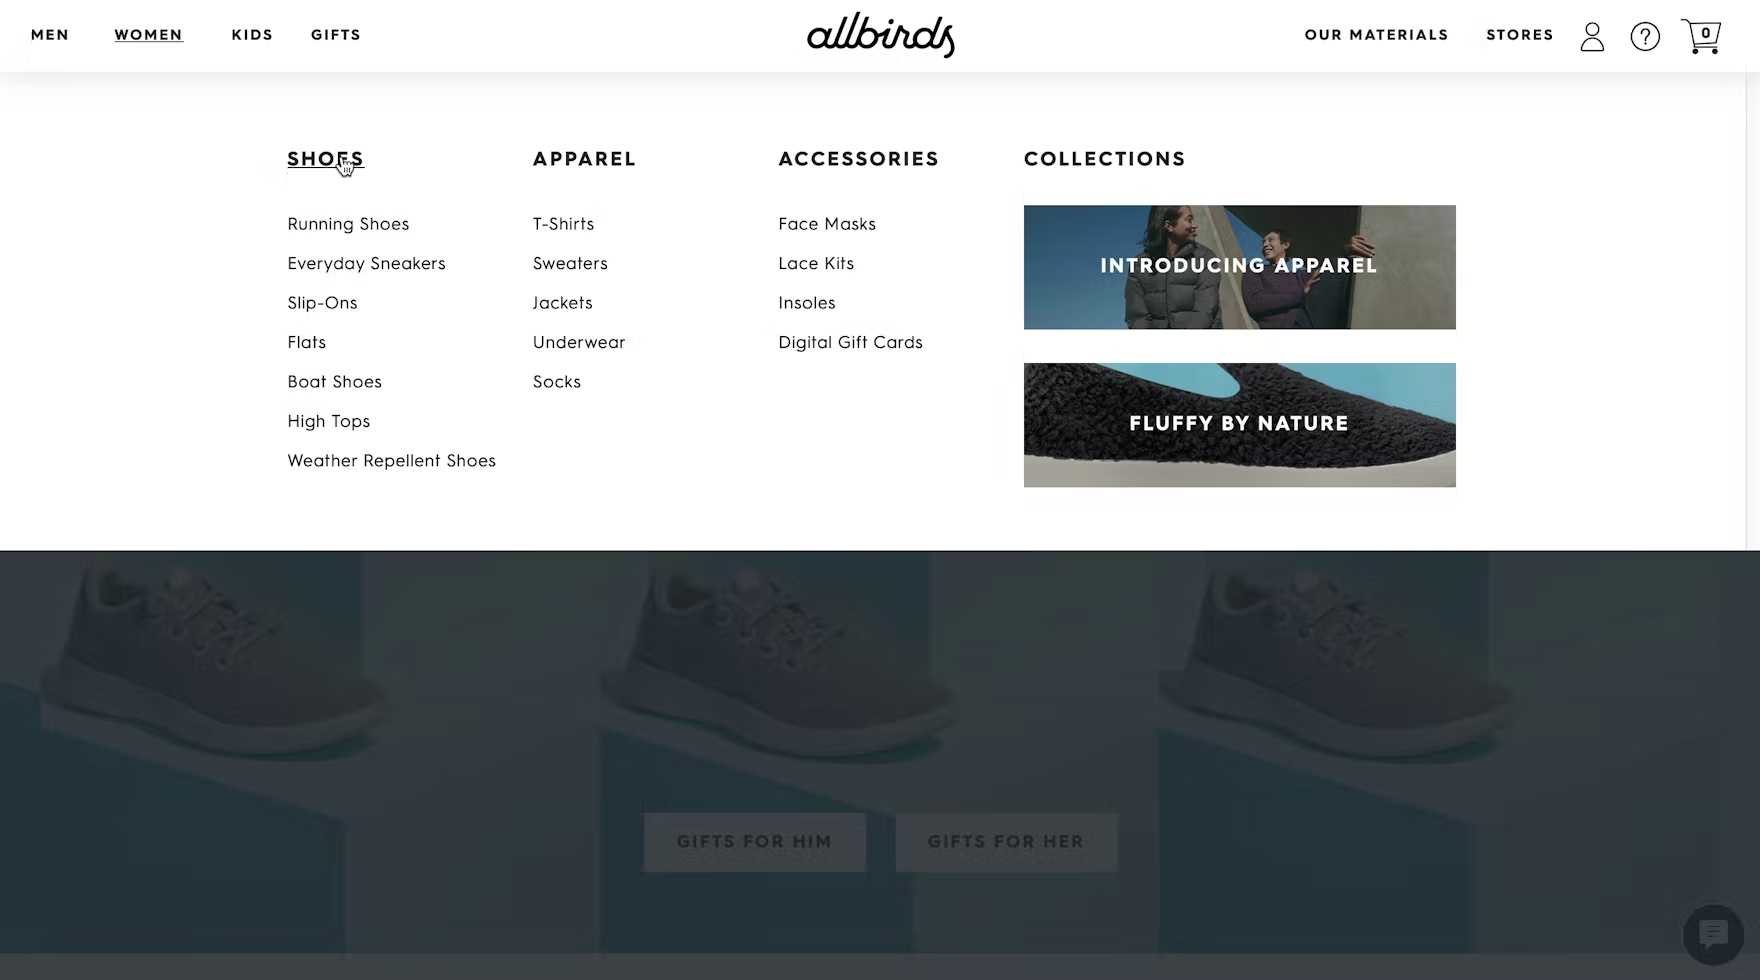This screenshot has width=1760, height=980.
Task: Open Weather Repellent Shoes
Action: pos(391,461)
